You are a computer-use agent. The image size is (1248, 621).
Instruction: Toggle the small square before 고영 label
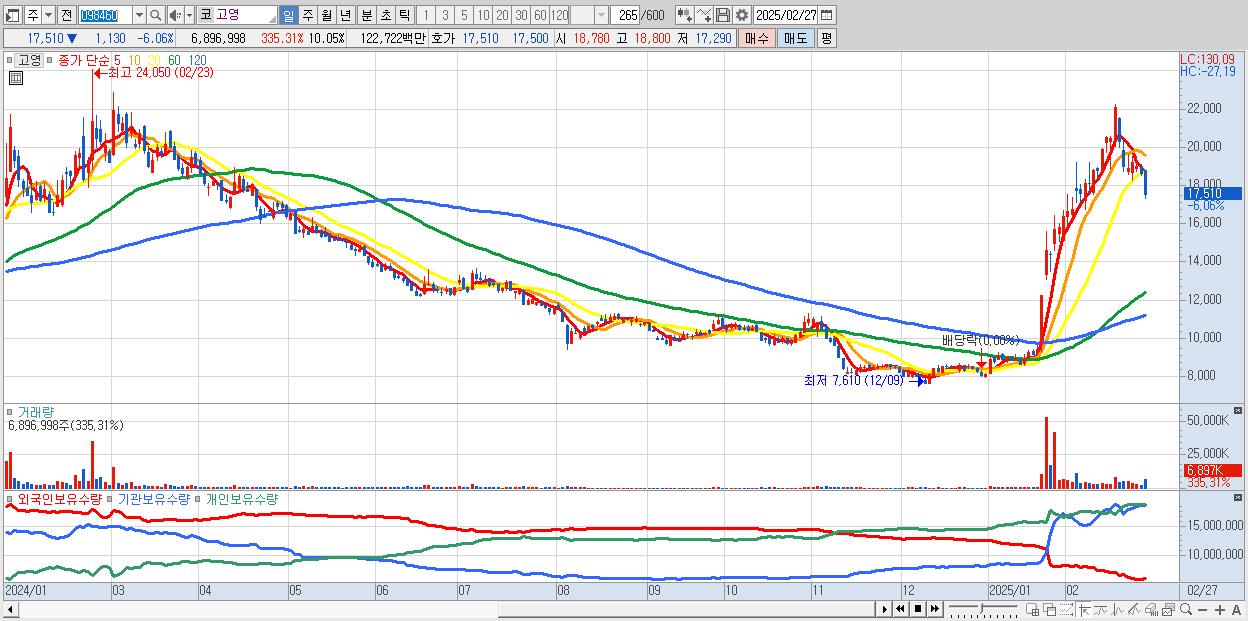(9, 60)
